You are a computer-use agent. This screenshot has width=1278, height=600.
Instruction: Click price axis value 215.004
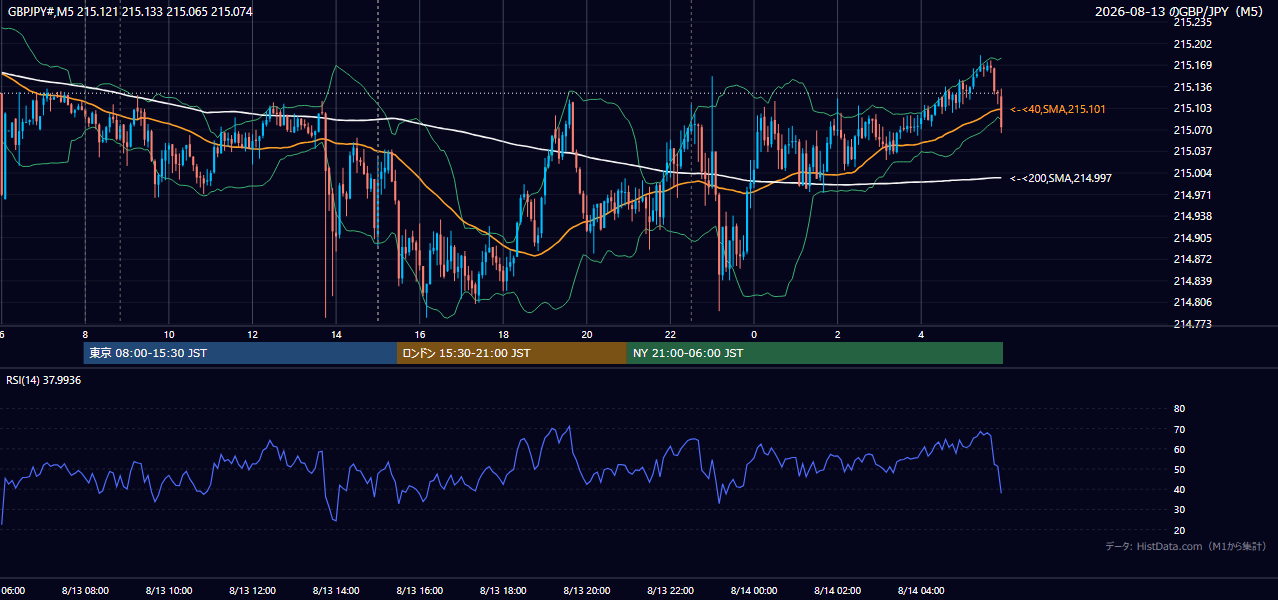(x=1192, y=174)
